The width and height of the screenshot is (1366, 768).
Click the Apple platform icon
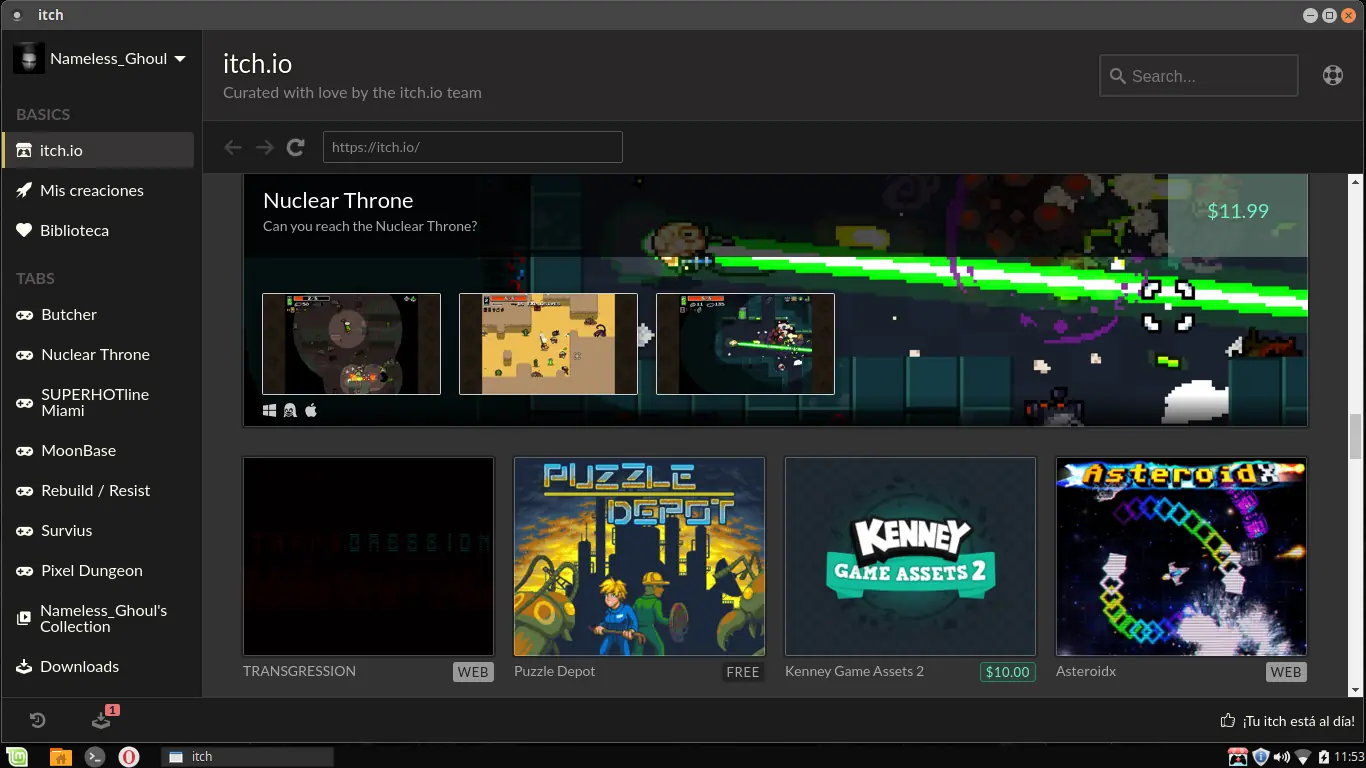(311, 410)
